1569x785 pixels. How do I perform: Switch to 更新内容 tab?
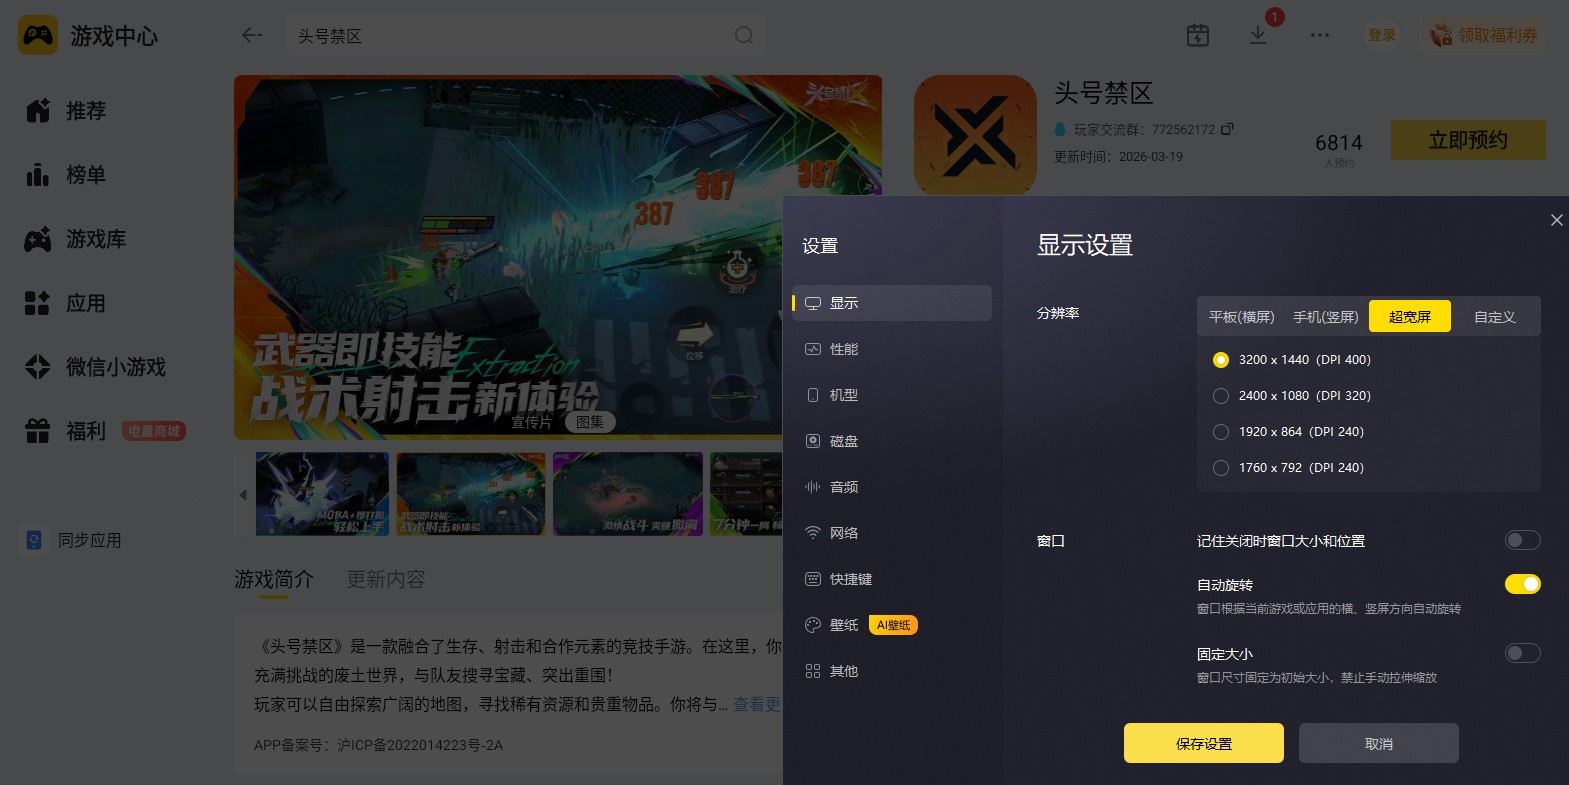point(386,580)
